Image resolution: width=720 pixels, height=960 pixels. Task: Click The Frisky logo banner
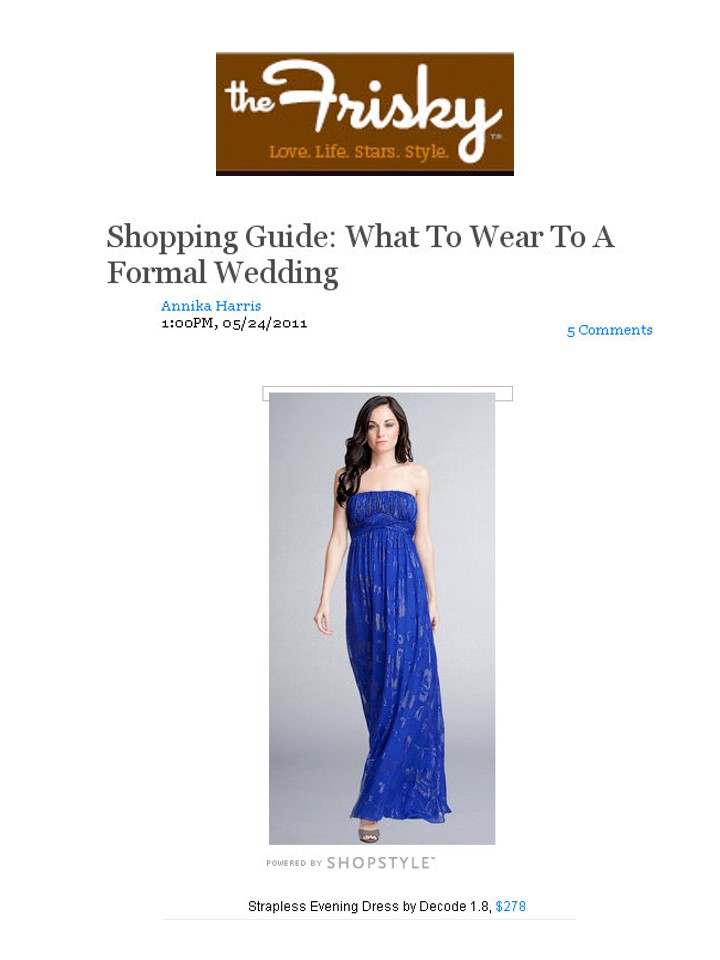point(365,114)
